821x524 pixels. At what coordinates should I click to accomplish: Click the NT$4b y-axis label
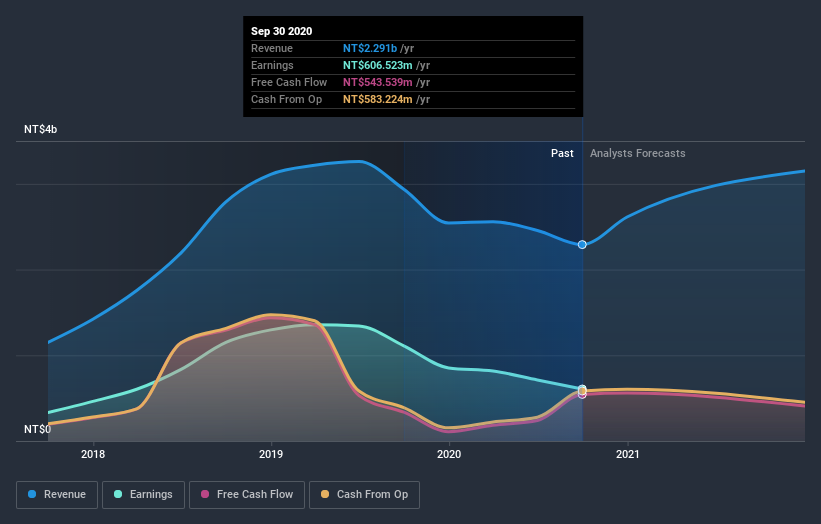(40, 129)
